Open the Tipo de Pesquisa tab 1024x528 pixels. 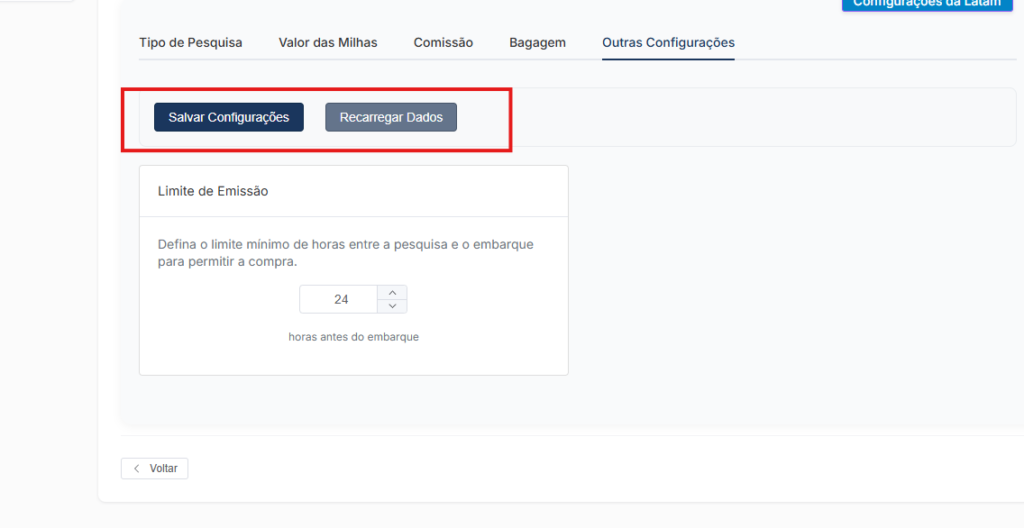pos(191,42)
